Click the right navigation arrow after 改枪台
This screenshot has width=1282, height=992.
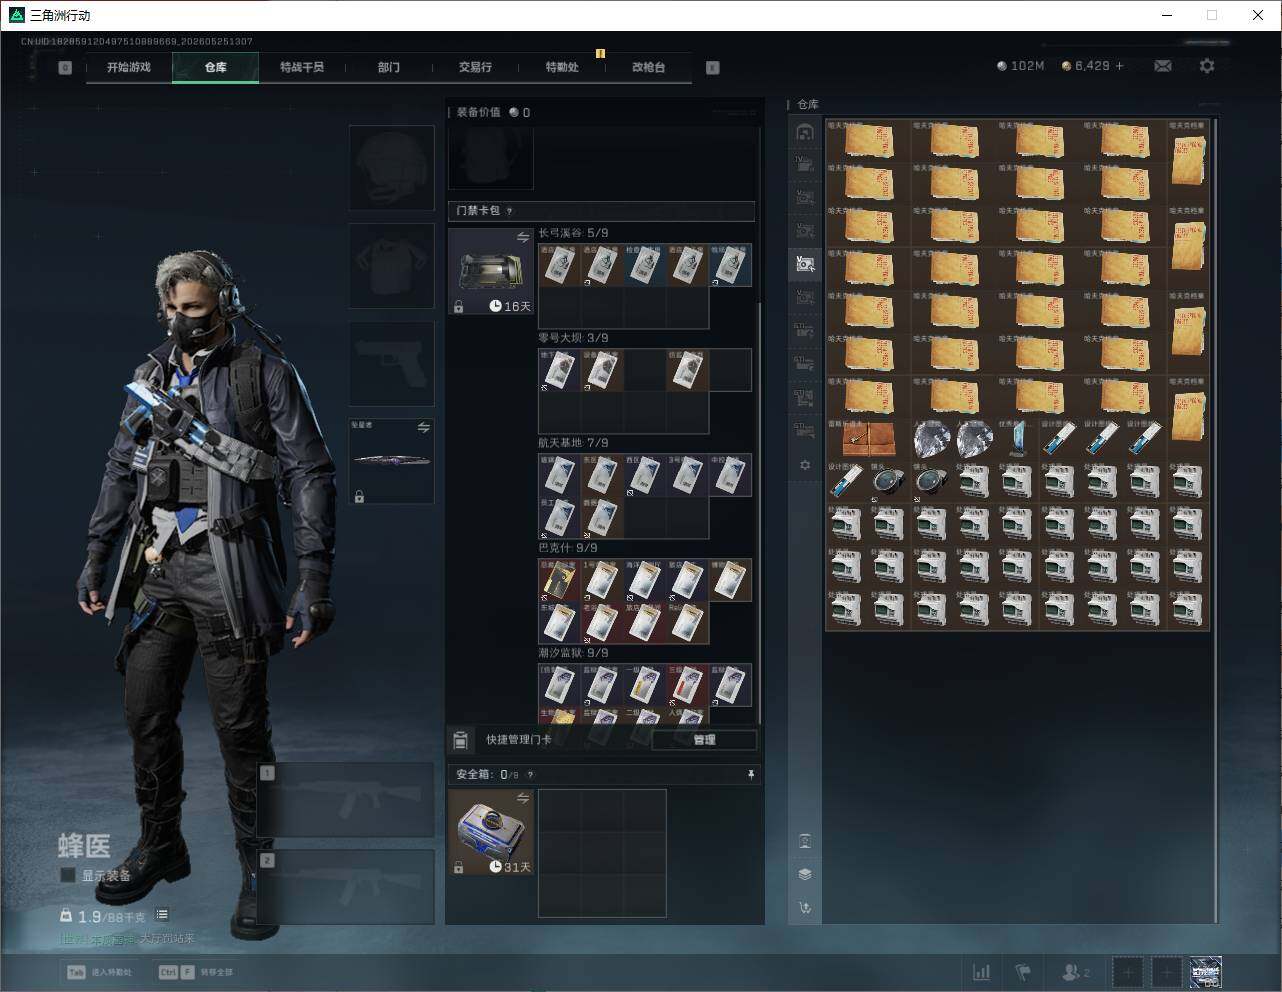tap(712, 68)
